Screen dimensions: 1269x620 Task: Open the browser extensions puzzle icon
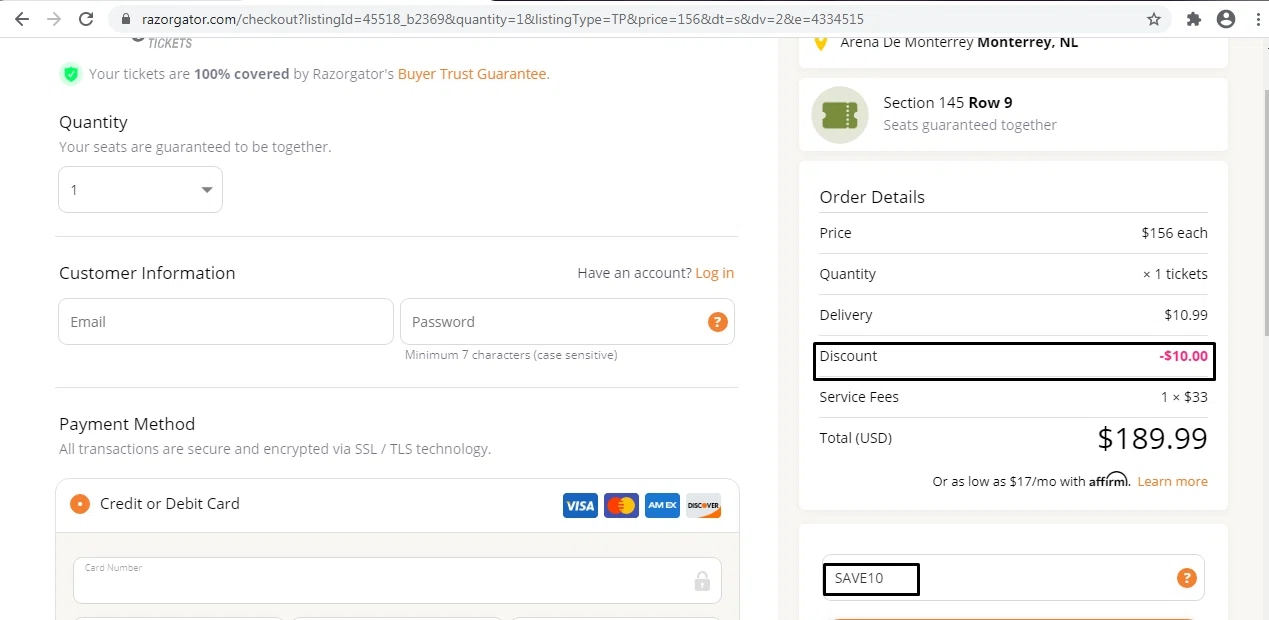[x=1193, y=19]
